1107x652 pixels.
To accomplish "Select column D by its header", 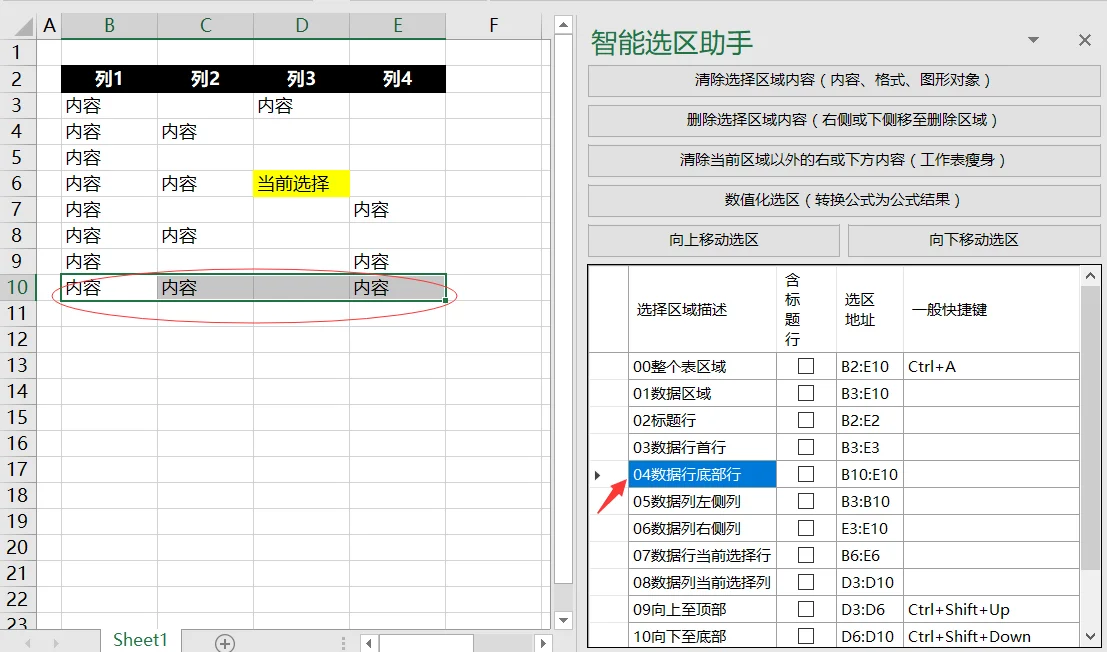I will coord(301,26).
